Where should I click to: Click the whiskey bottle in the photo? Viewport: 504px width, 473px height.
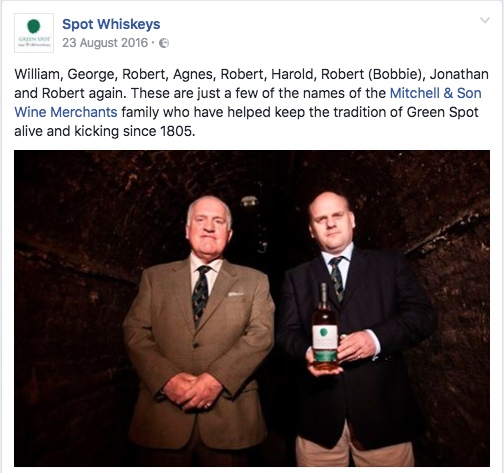point(324,327)
